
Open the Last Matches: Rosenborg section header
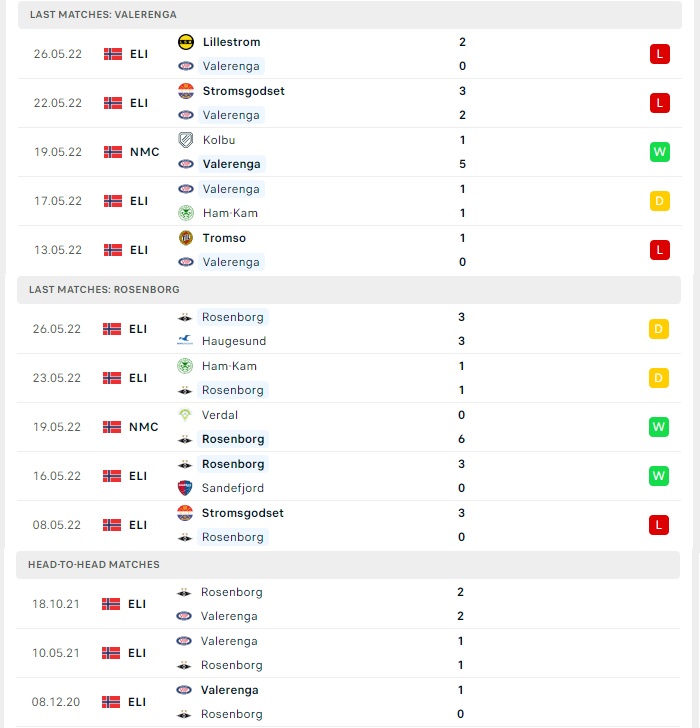(x=349, y=290)
